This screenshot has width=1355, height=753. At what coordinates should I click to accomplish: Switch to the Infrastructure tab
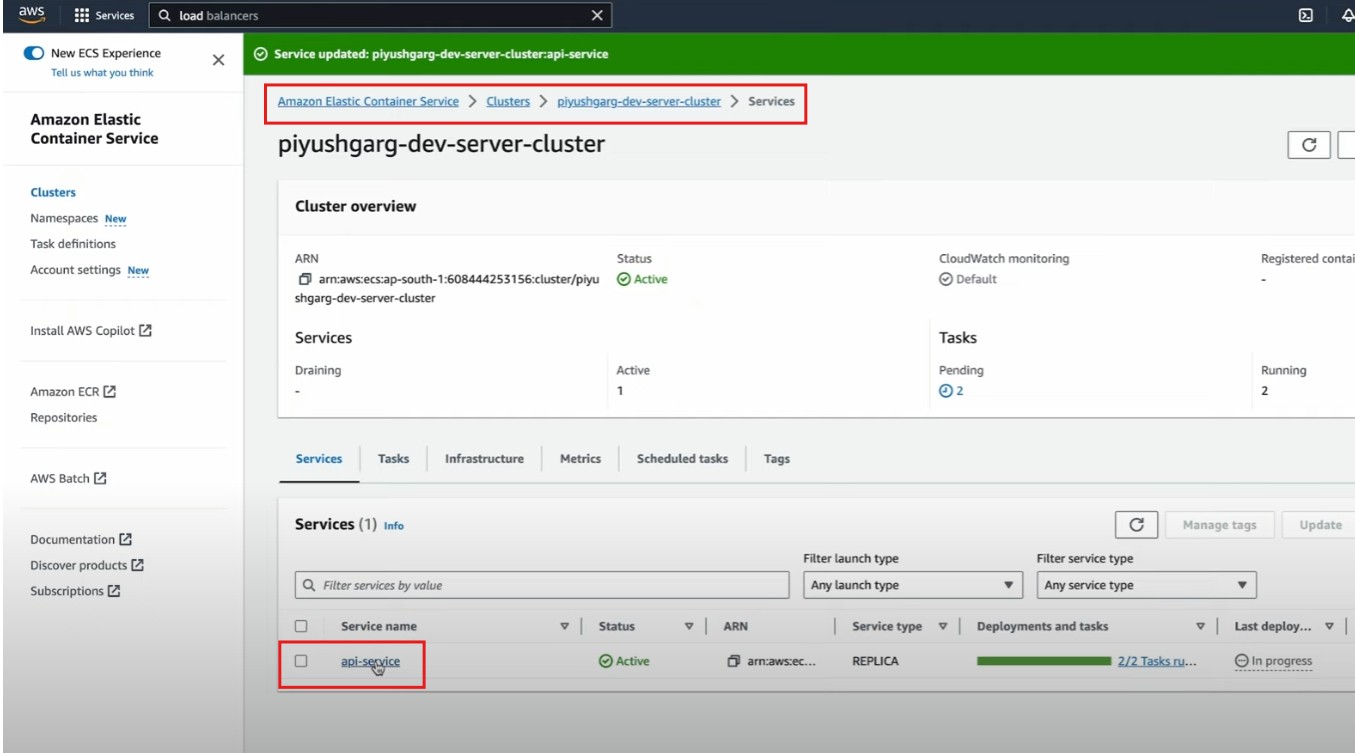(484, 459)
